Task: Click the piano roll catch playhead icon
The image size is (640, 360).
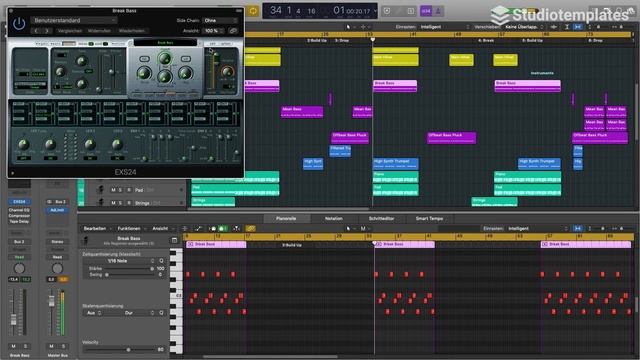Action: [185, 229]
